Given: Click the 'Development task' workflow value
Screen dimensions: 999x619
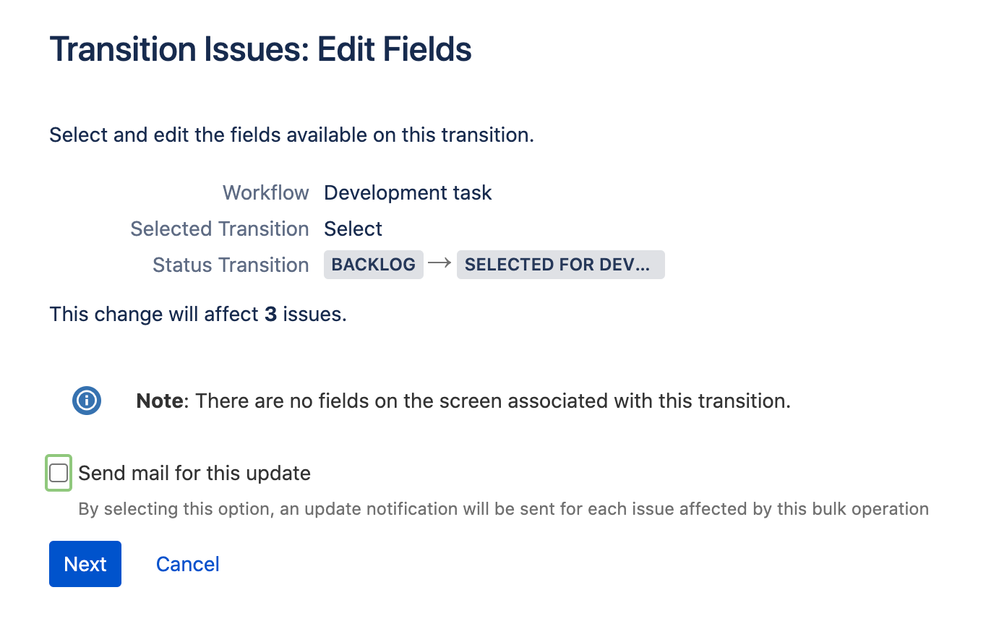Looking at the screenshot, I should coord(408,192).
